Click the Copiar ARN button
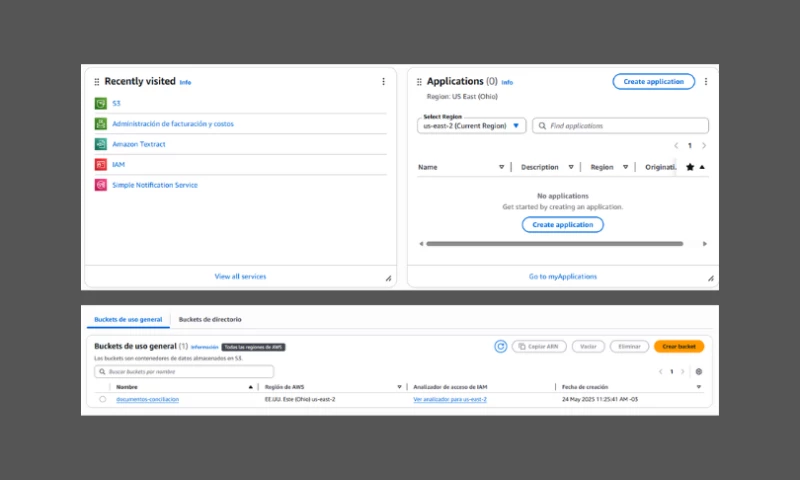 click(539, 347)
